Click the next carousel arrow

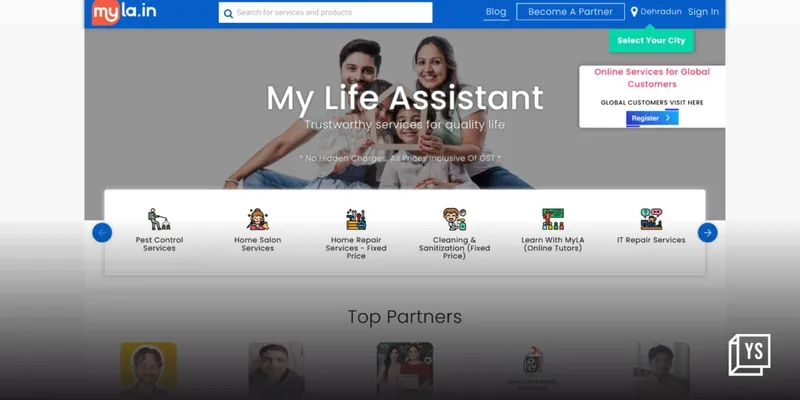[x=708, y=233]
